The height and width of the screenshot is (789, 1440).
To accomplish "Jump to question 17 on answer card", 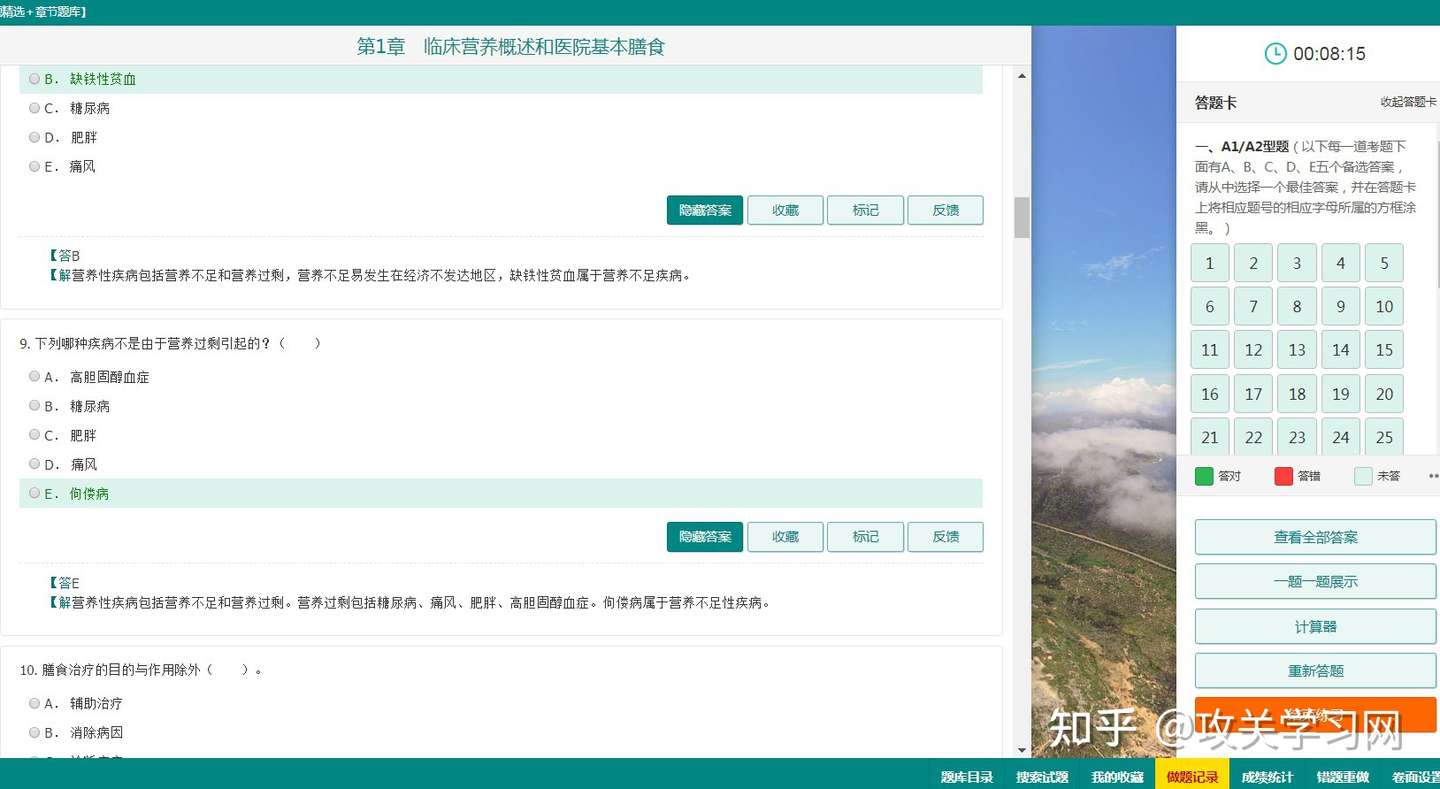I will (1253, 394).
